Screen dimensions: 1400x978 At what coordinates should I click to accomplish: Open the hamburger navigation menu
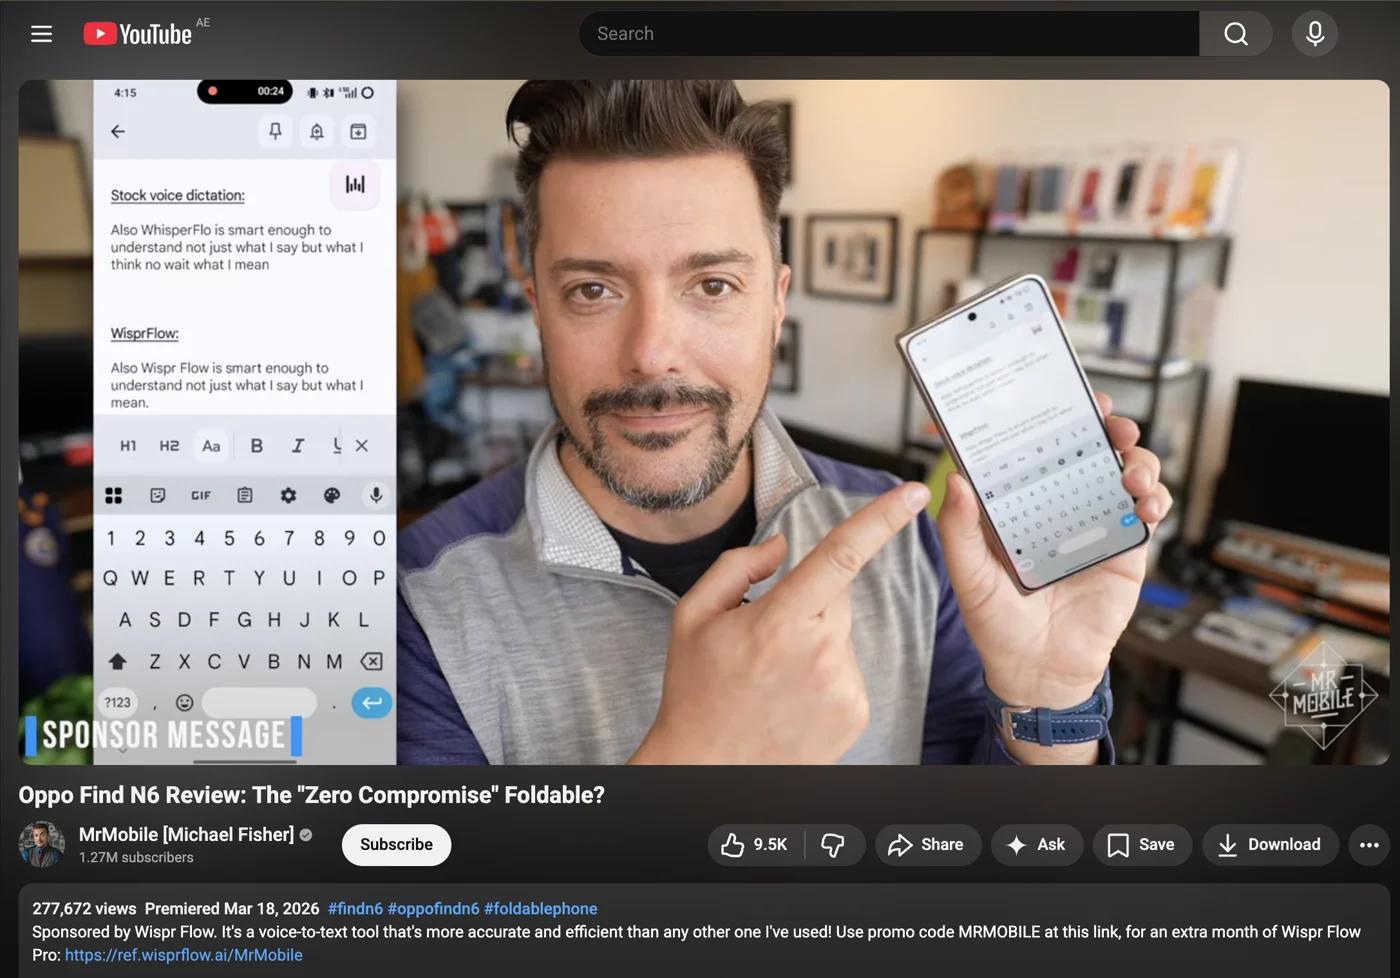pyautogui.click(x=41, y=33)
